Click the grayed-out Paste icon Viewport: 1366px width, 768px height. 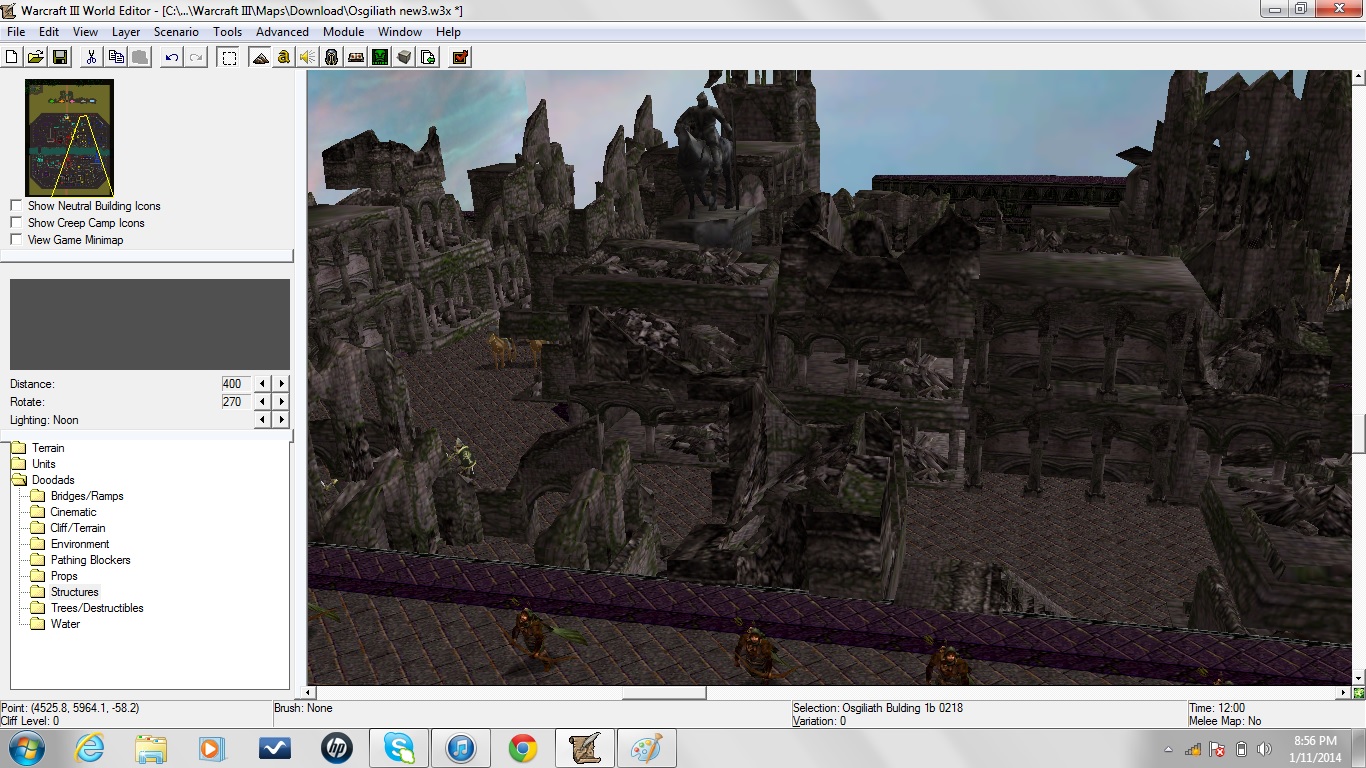click(140, 57)
